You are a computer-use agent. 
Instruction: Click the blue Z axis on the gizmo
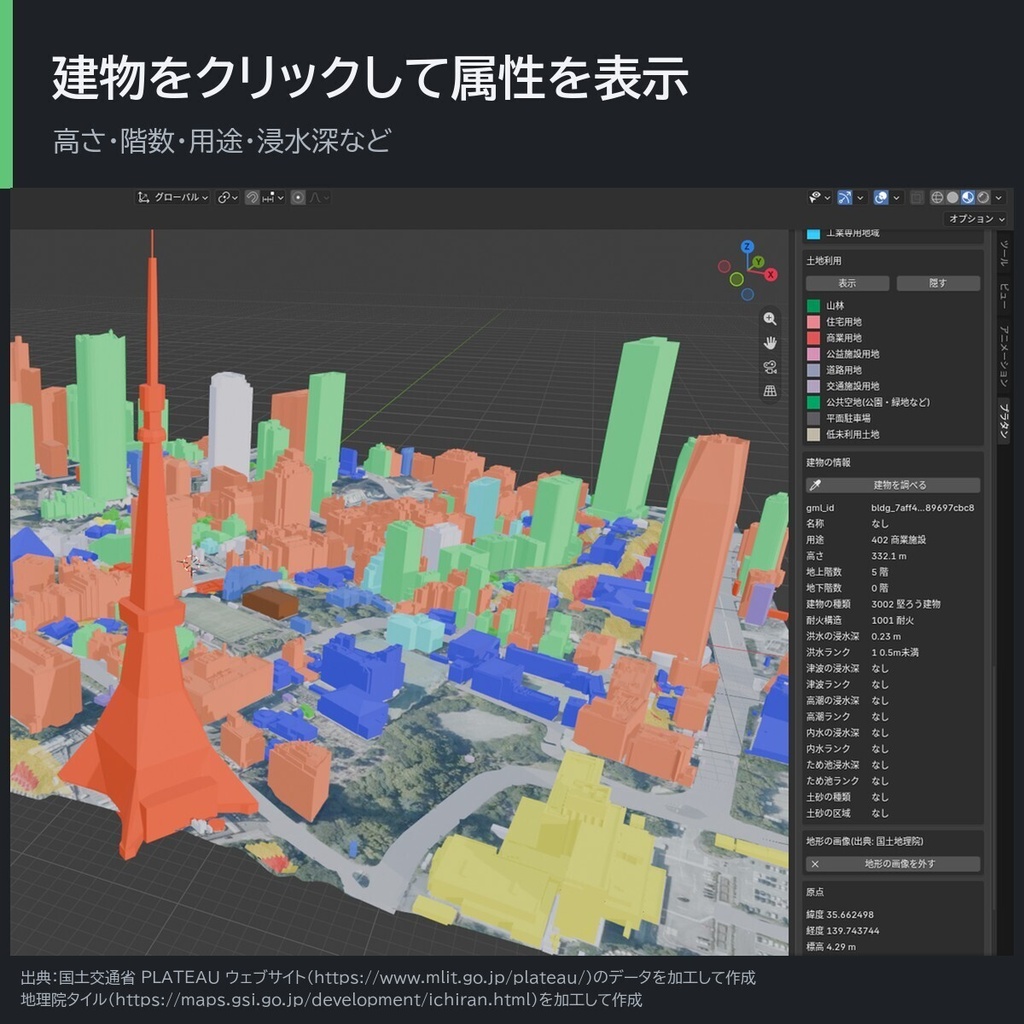point(747,247)
